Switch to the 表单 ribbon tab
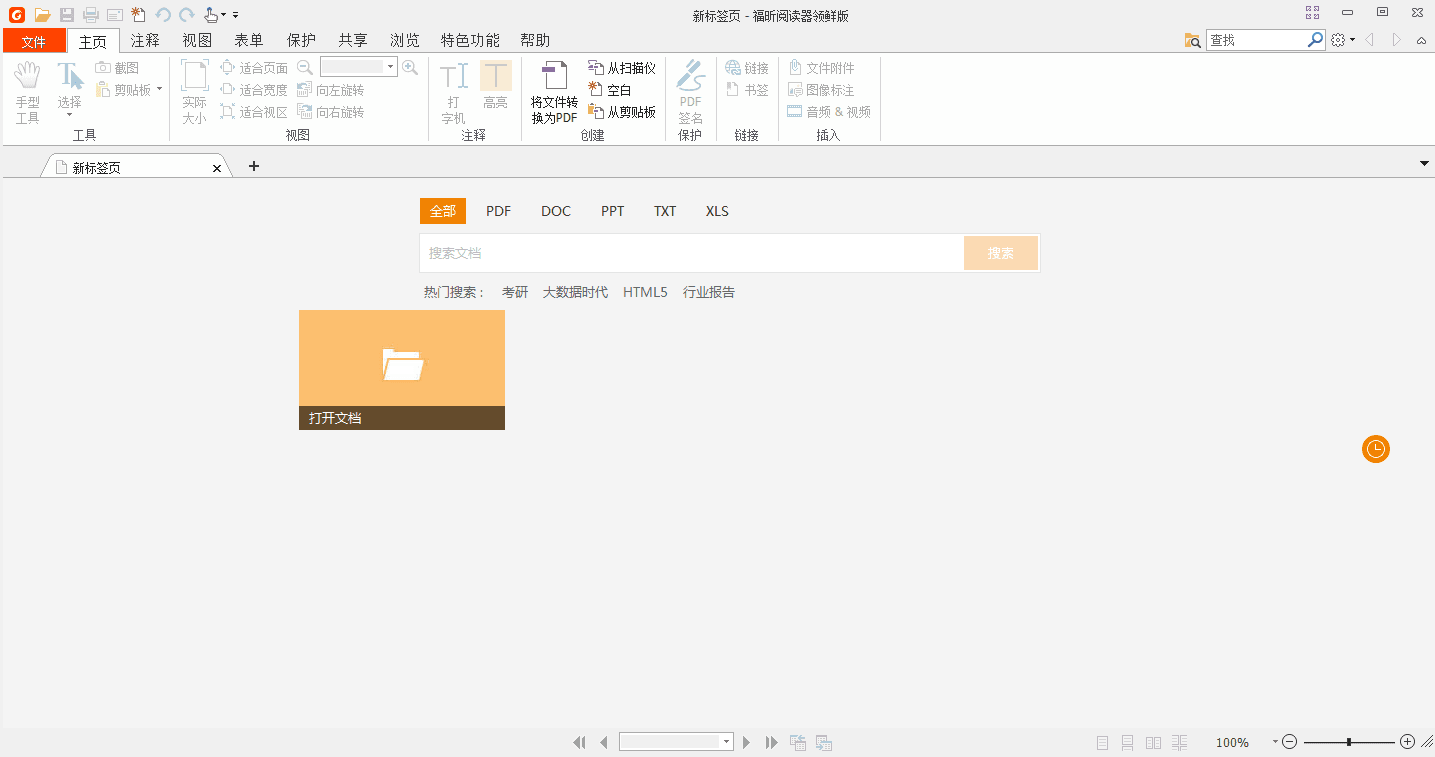Viewport: 1435px width, 757px height. pos(249,41)
